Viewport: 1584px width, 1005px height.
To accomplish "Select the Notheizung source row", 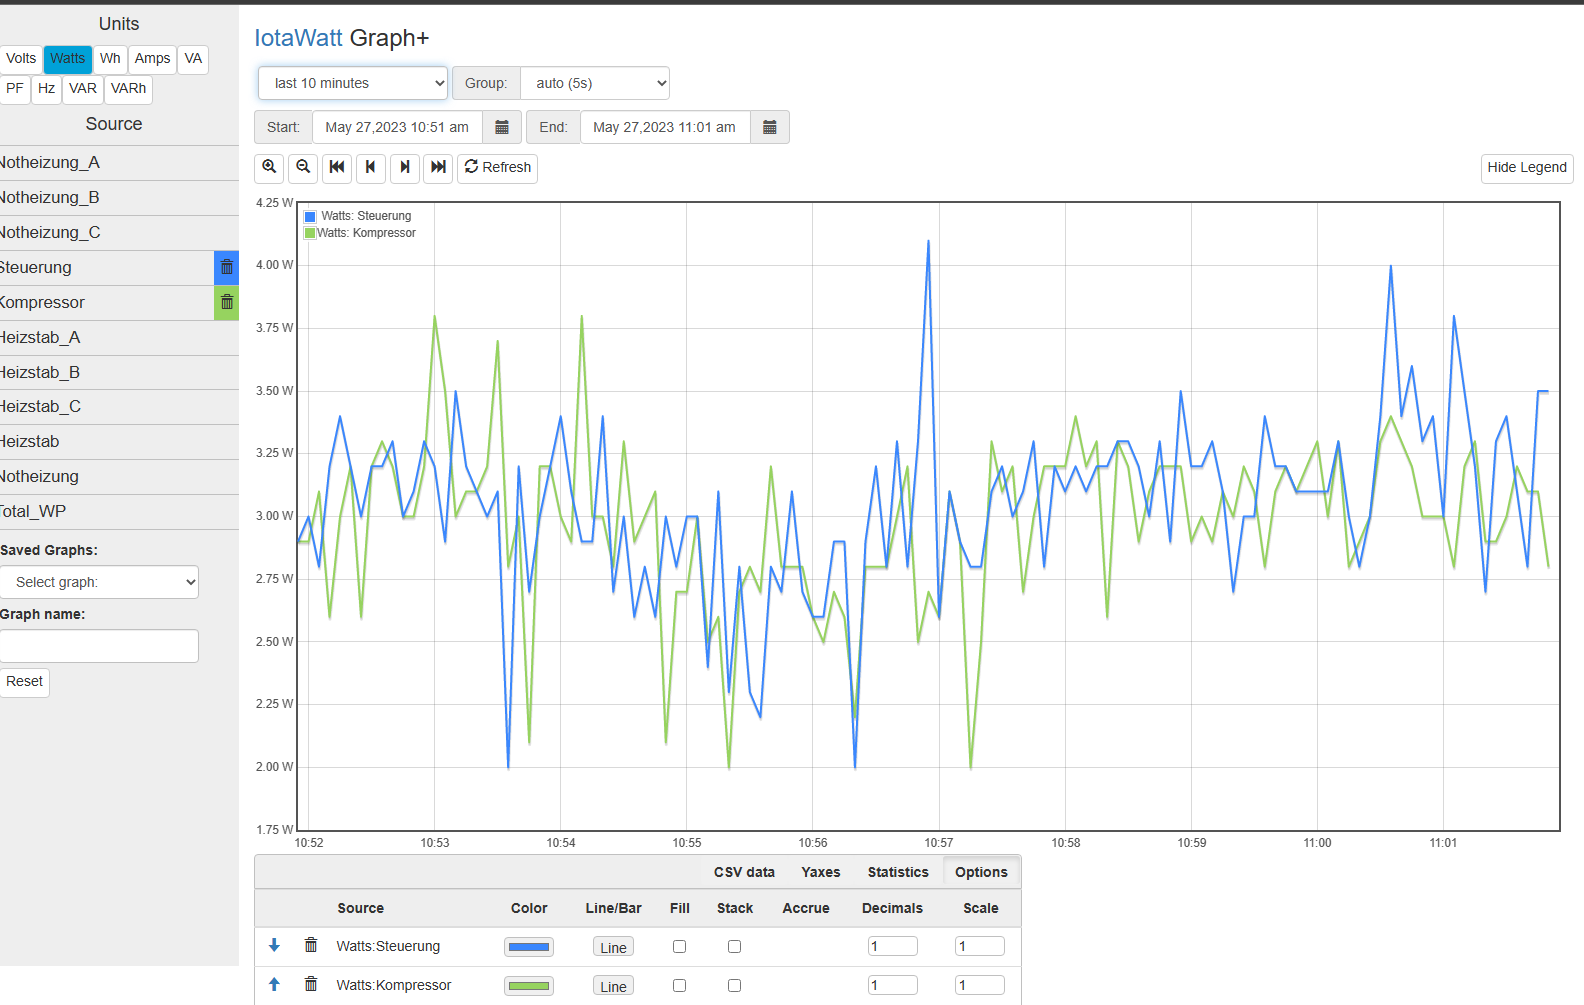I will [119, 477].
